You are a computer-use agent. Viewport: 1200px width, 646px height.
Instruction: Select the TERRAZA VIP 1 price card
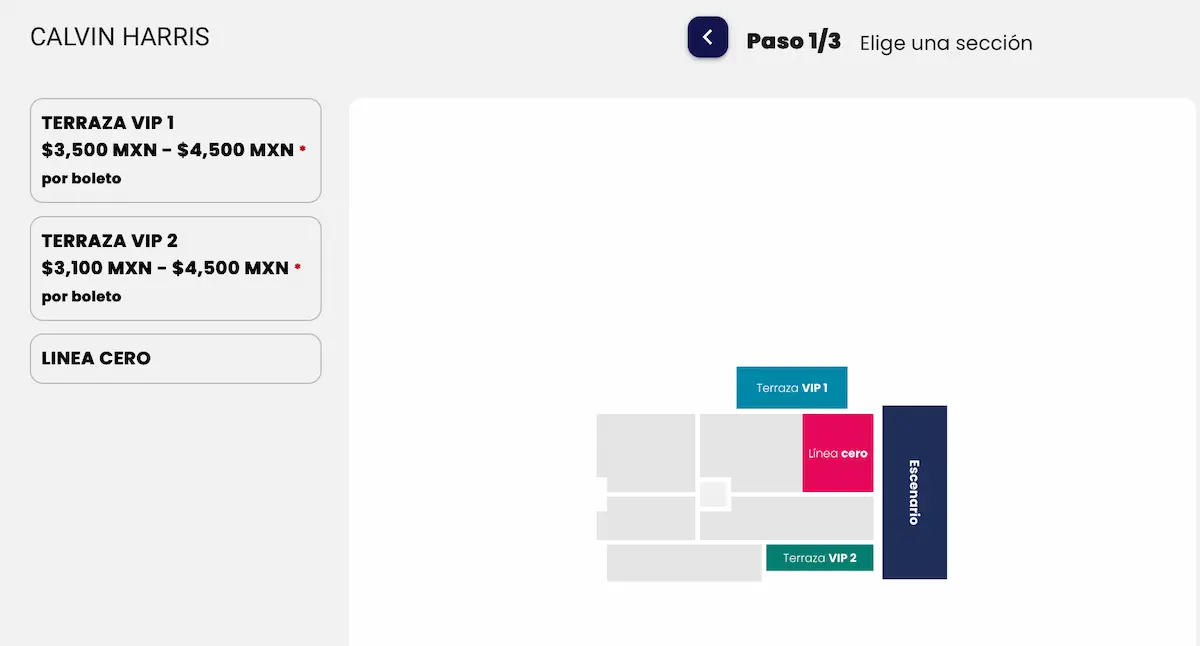pos(175,150)
